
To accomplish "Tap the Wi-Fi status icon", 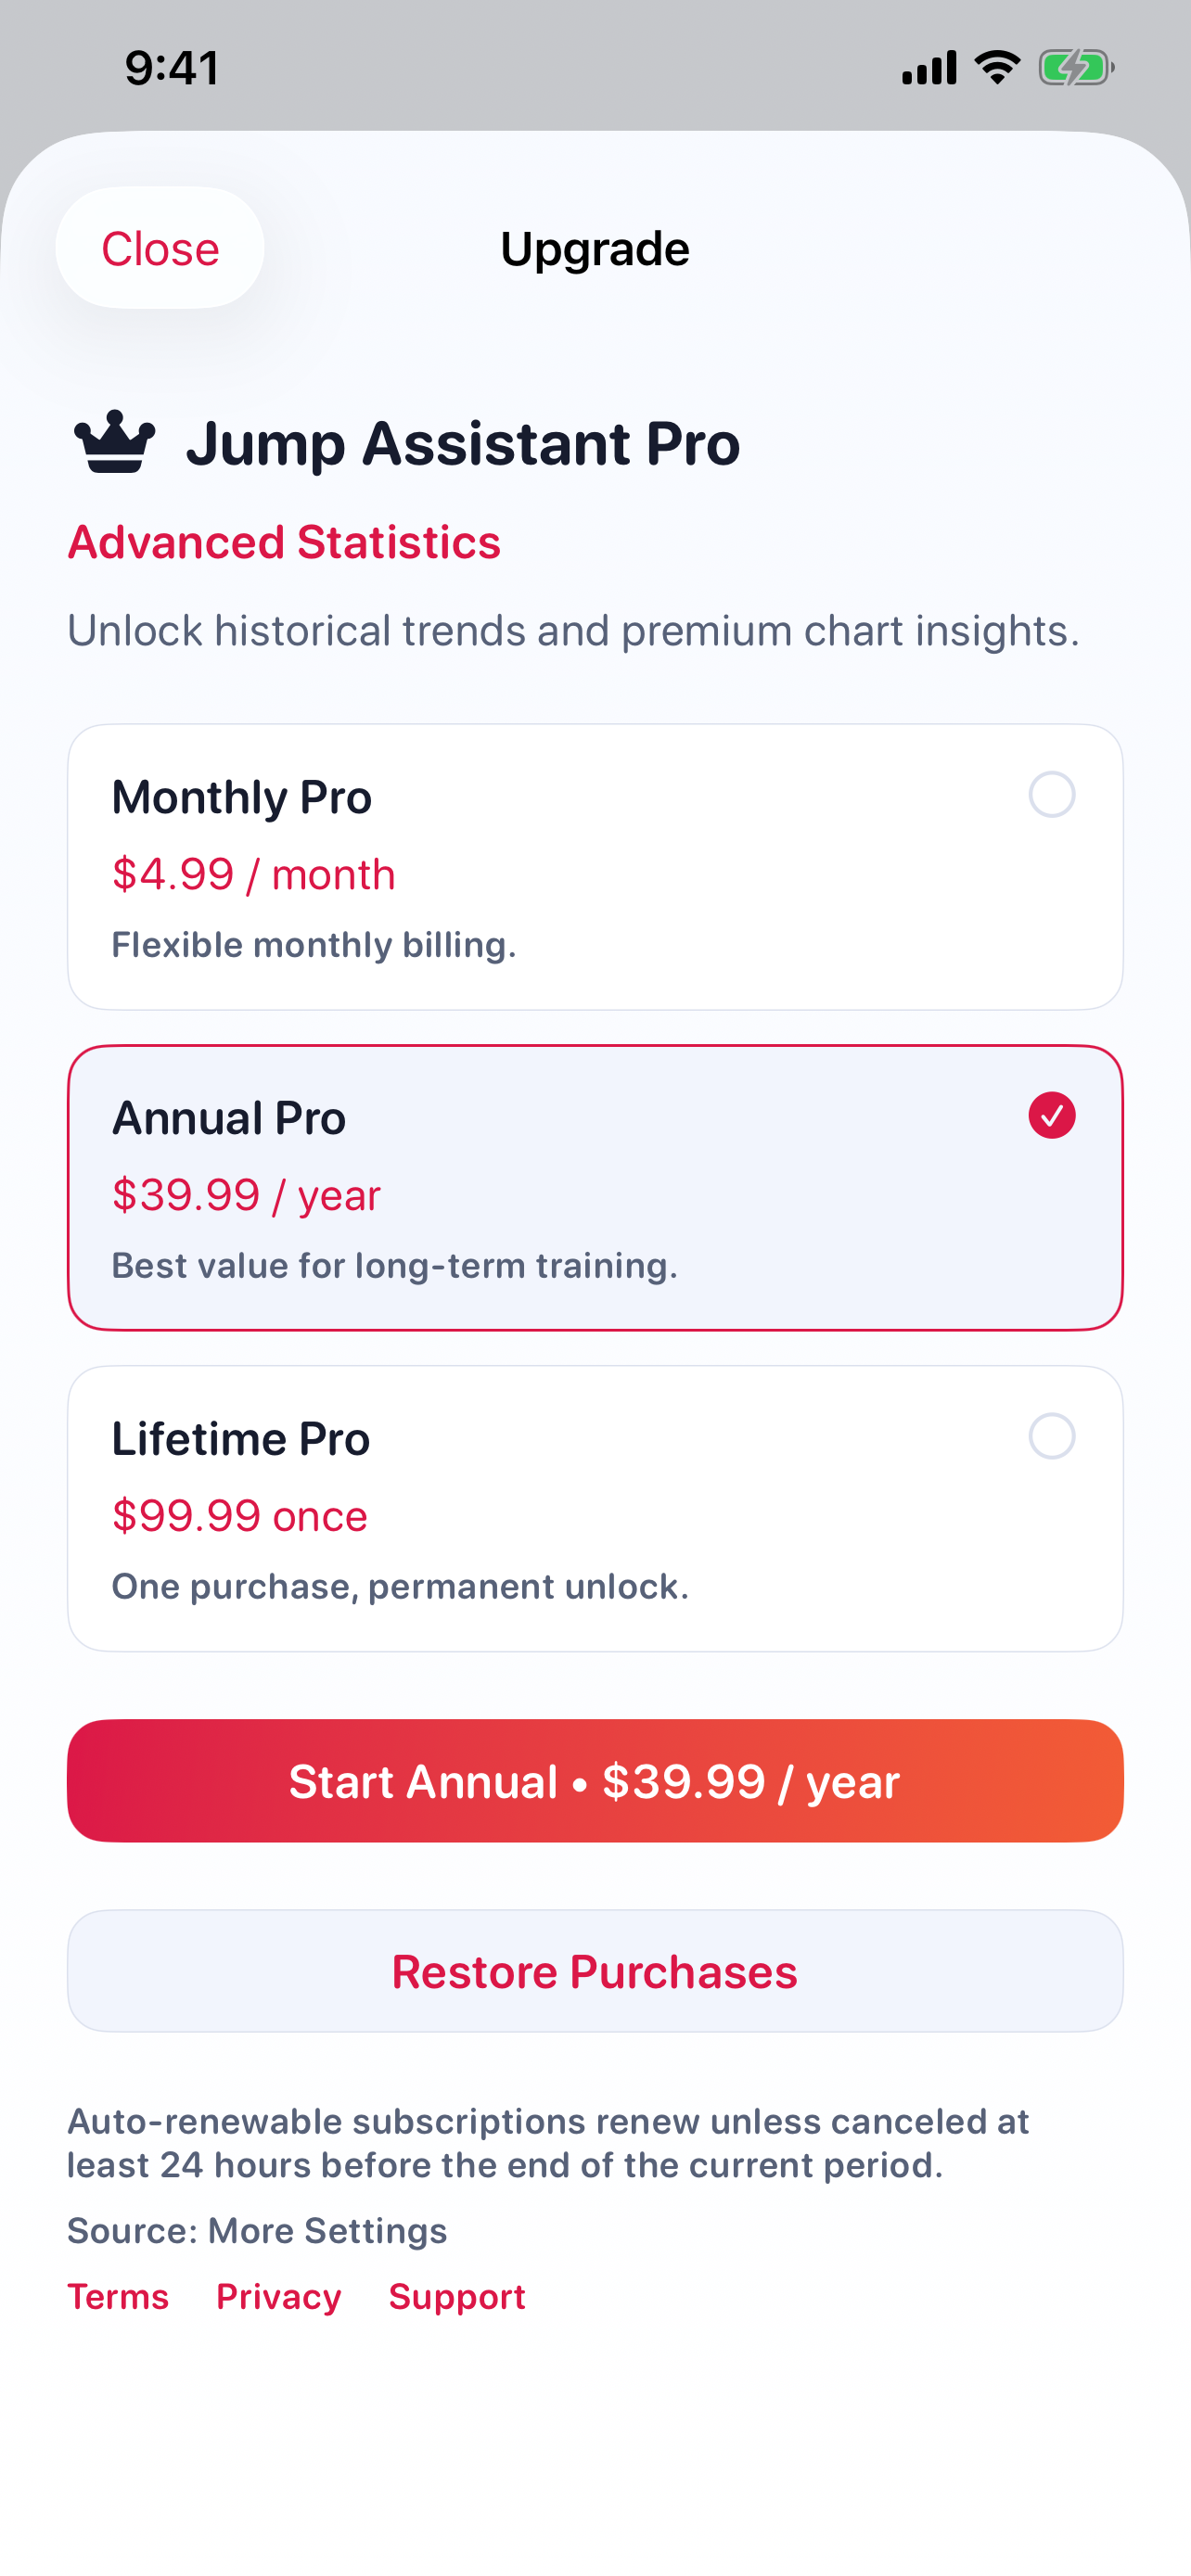I will 997,68.
